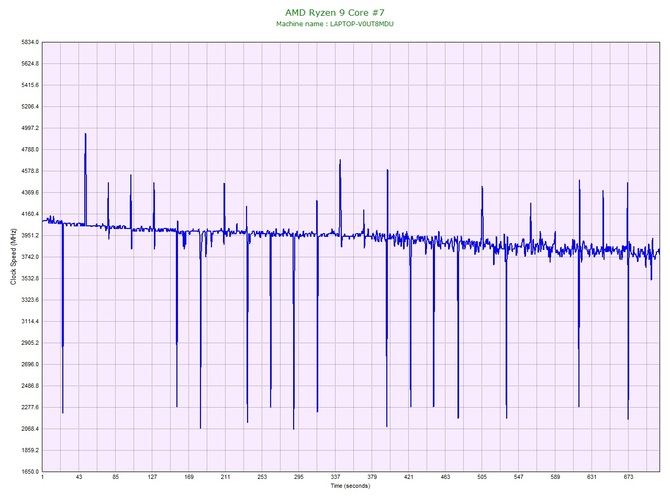Image resolution: width=670 pixels, height=503 pixels.
Task: Select the 2068.4 y-axis value
Action: click(30, 429)
